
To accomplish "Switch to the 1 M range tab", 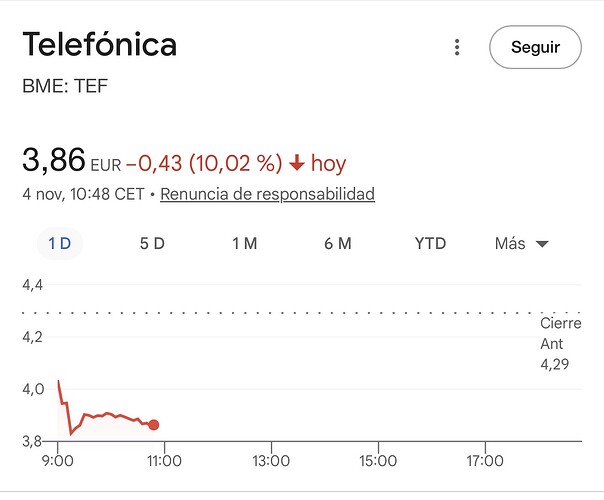I will 245,244.
